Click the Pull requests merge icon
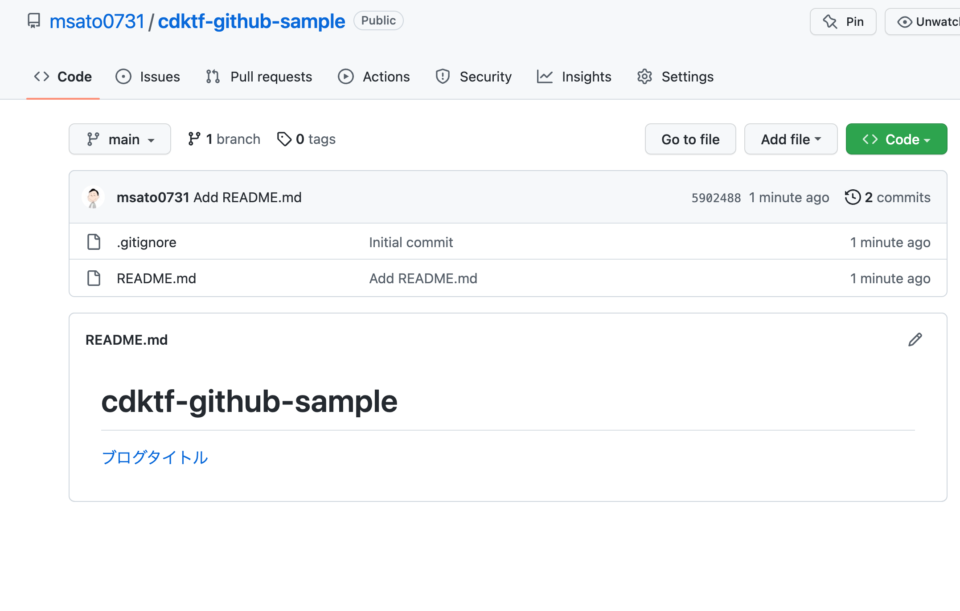The height and width of the screenshot is (611, 960). [x=211, y=76]
